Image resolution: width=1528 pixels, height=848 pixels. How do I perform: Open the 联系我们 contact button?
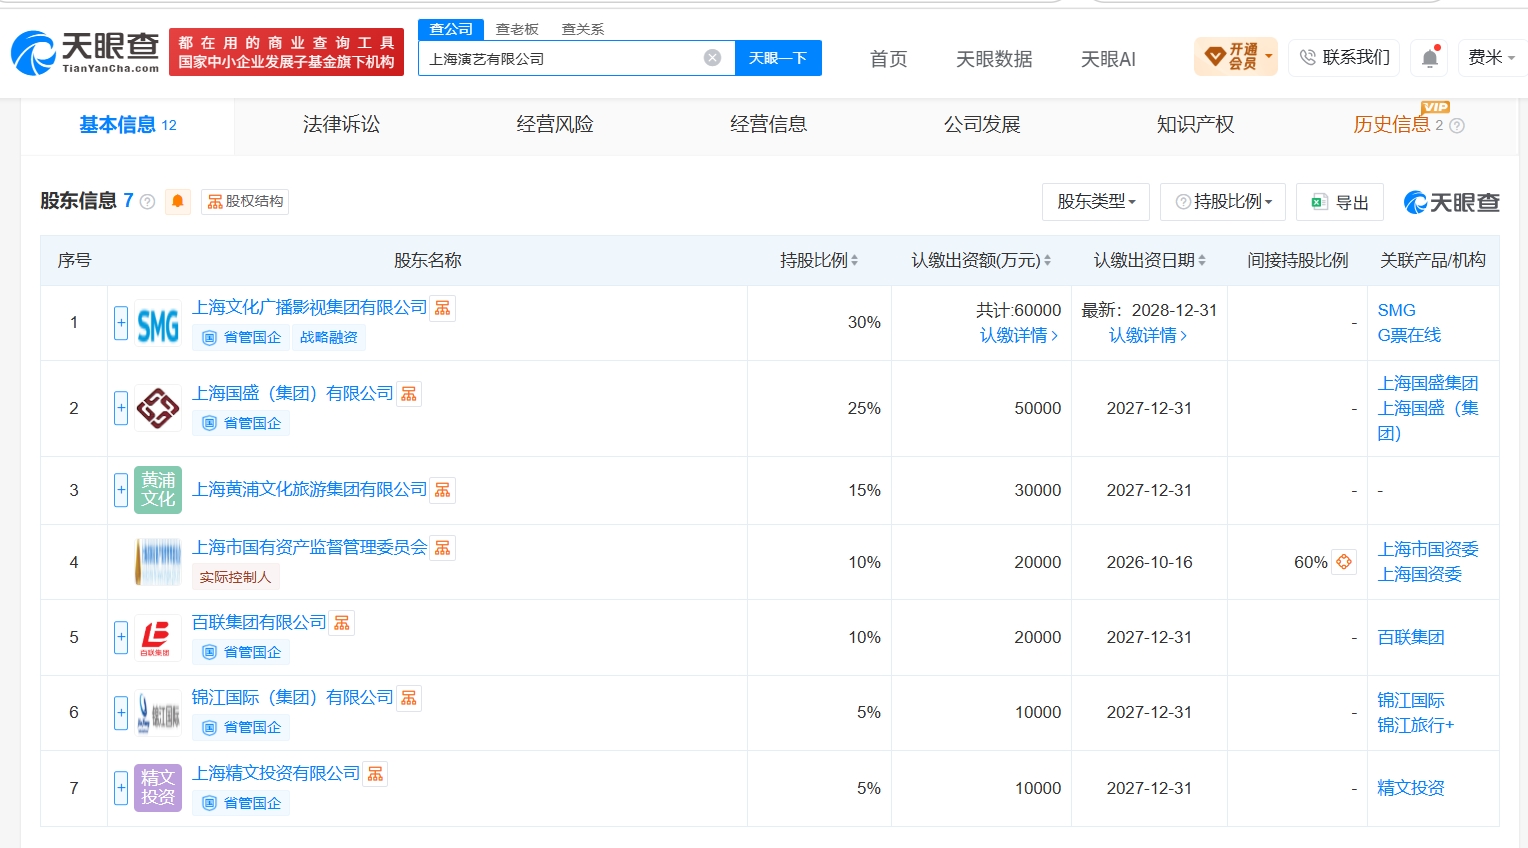tap(1345, 58)
